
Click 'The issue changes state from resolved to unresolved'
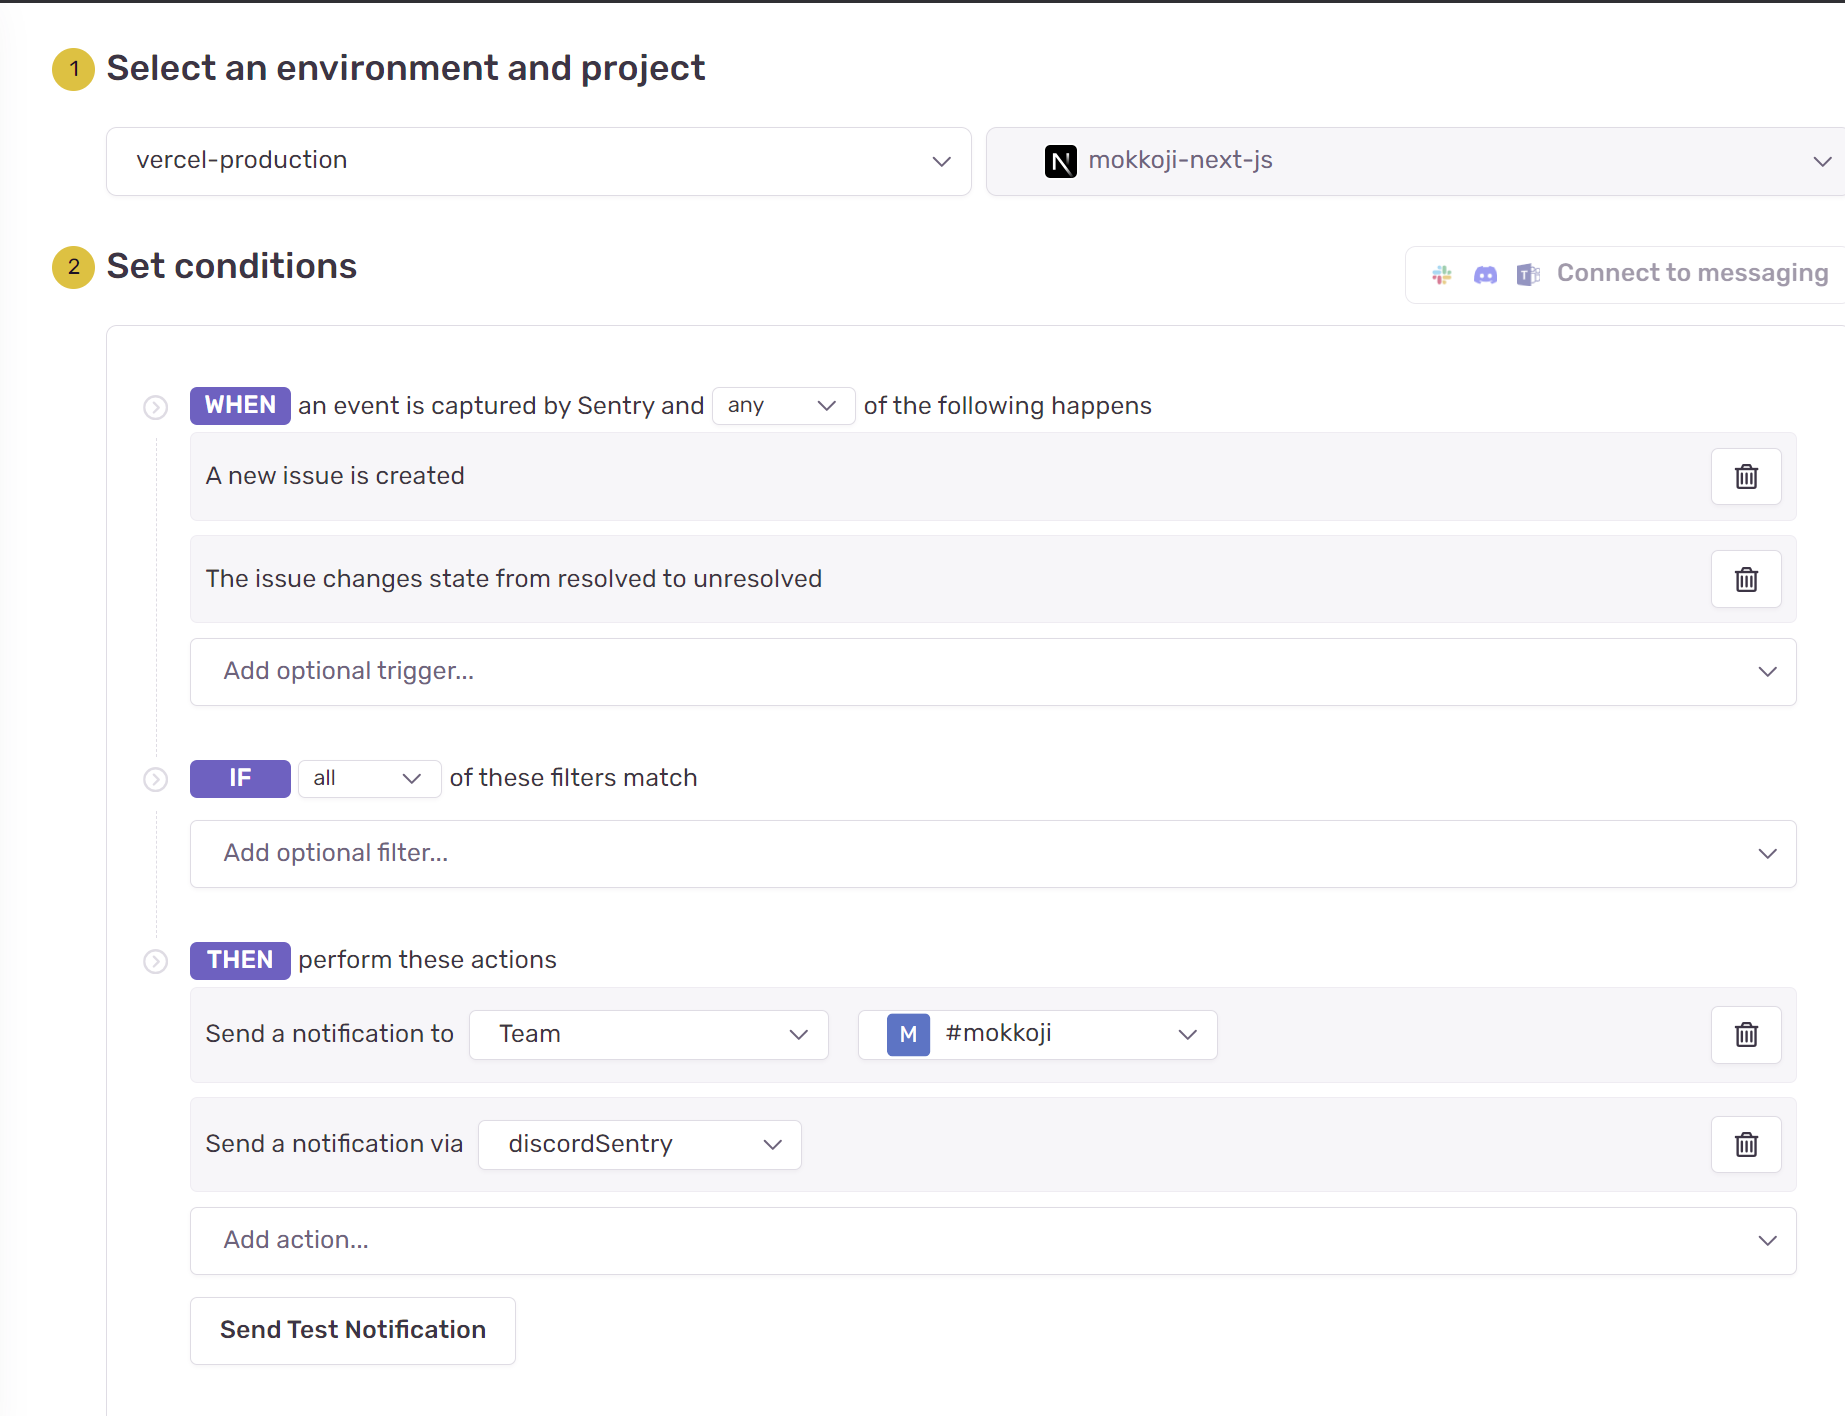click(x=514, y=579)
